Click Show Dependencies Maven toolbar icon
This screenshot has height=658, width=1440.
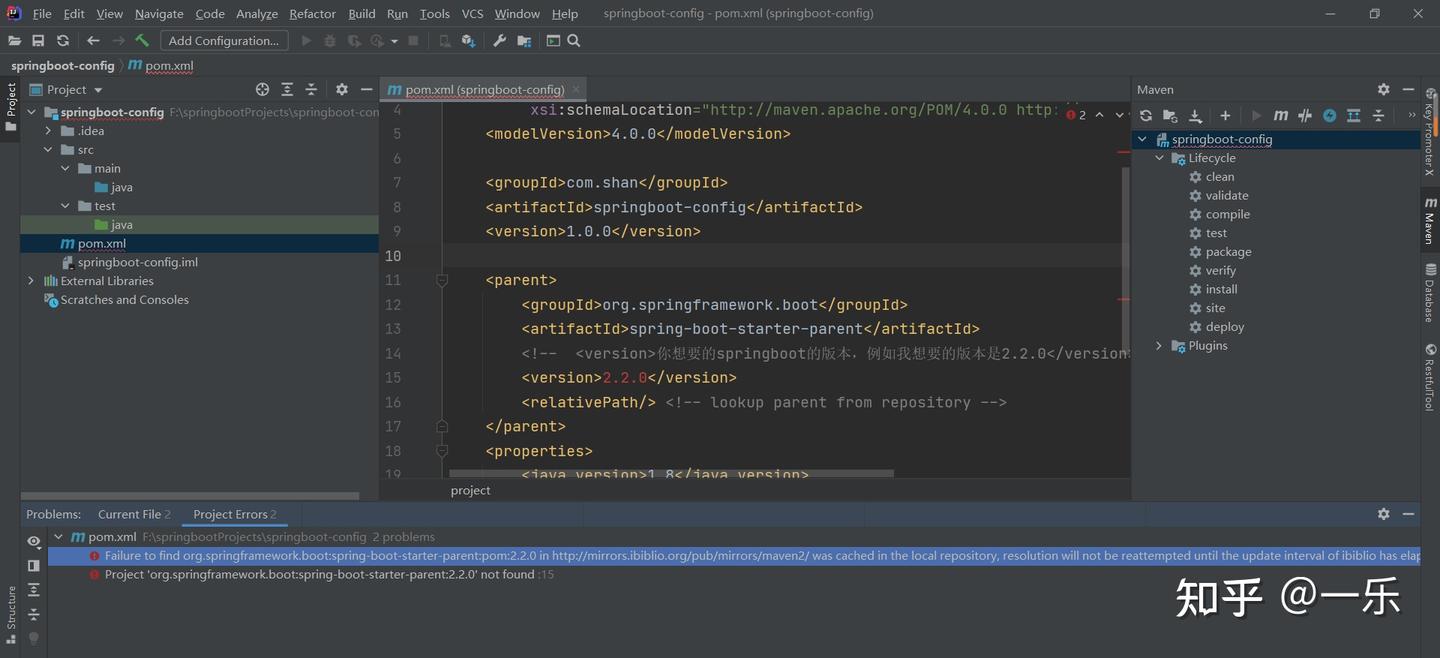pyautogui.click(x=1354, y=116)
